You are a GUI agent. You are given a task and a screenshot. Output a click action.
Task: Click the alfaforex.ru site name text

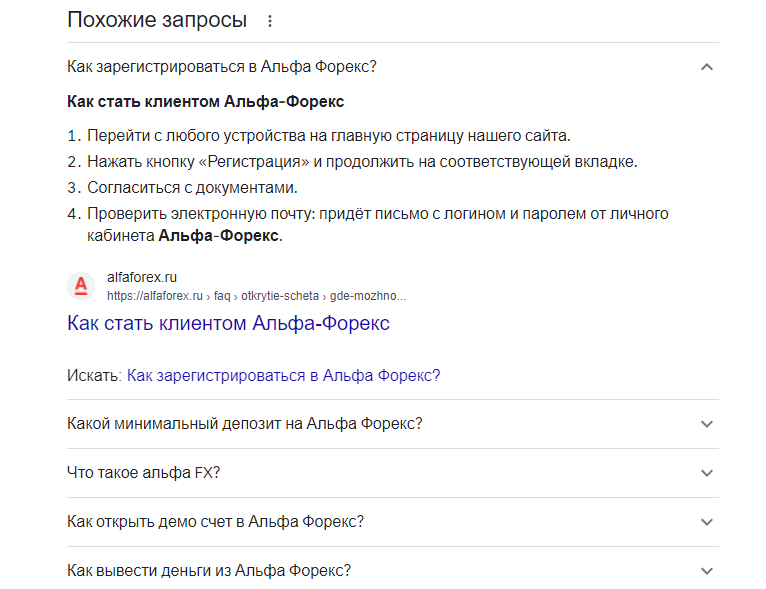click(x=142, y=277)
